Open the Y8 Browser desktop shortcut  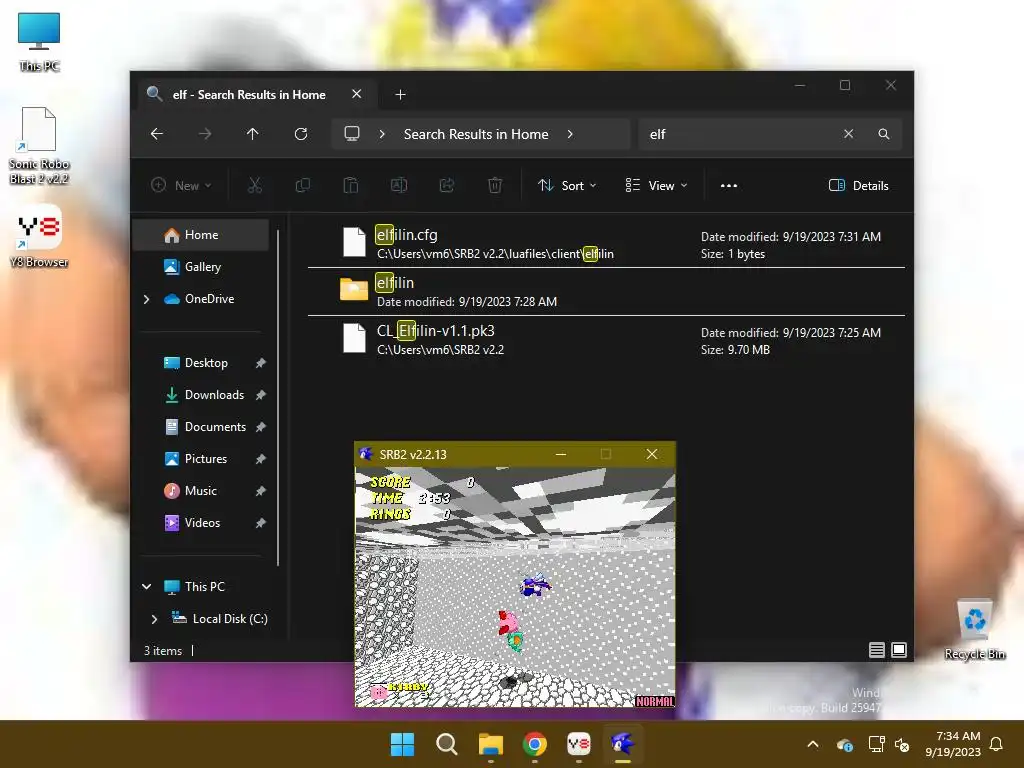39,236
